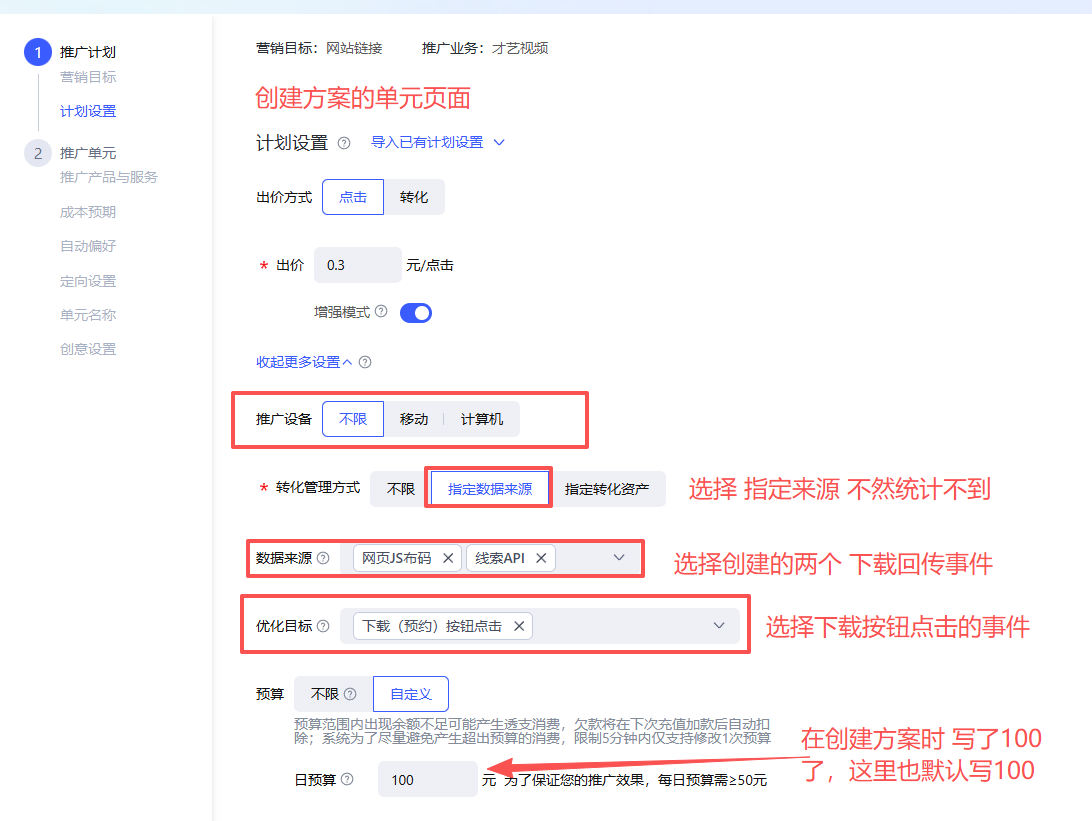
Task: Select 指定转化资产 option
Action: tap(607, 489)
